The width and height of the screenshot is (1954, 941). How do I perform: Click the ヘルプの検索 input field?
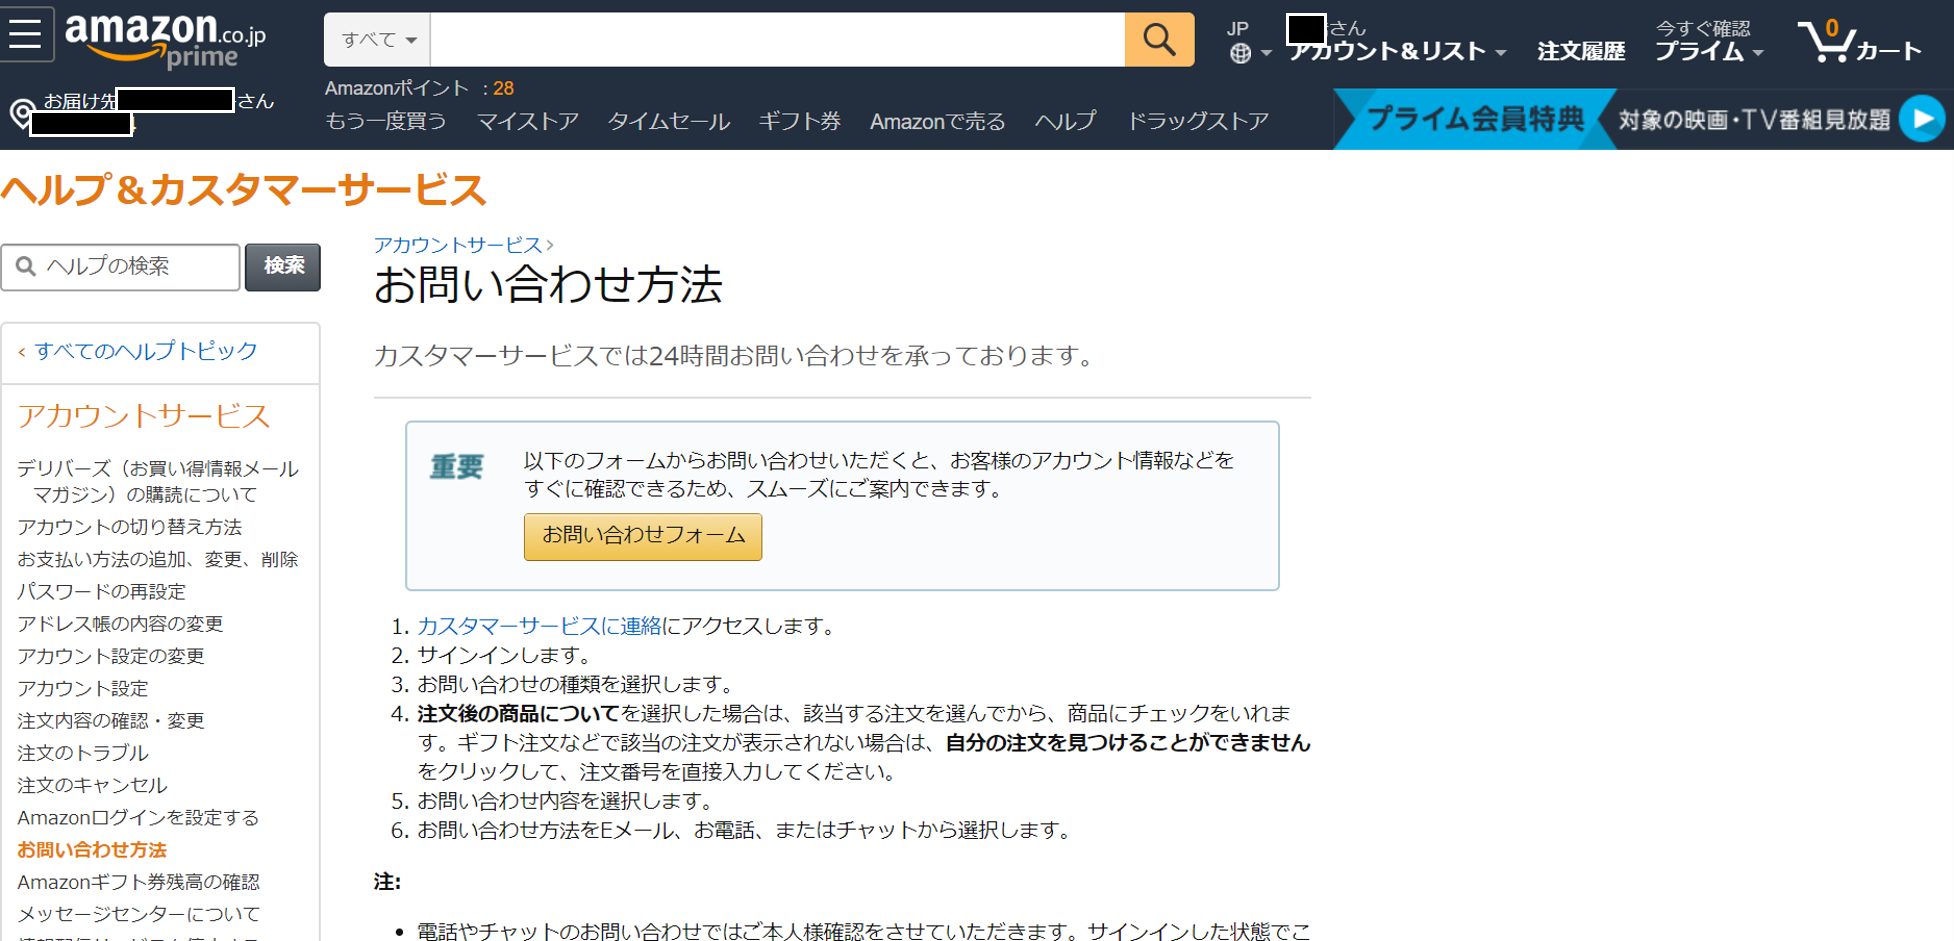121,267
